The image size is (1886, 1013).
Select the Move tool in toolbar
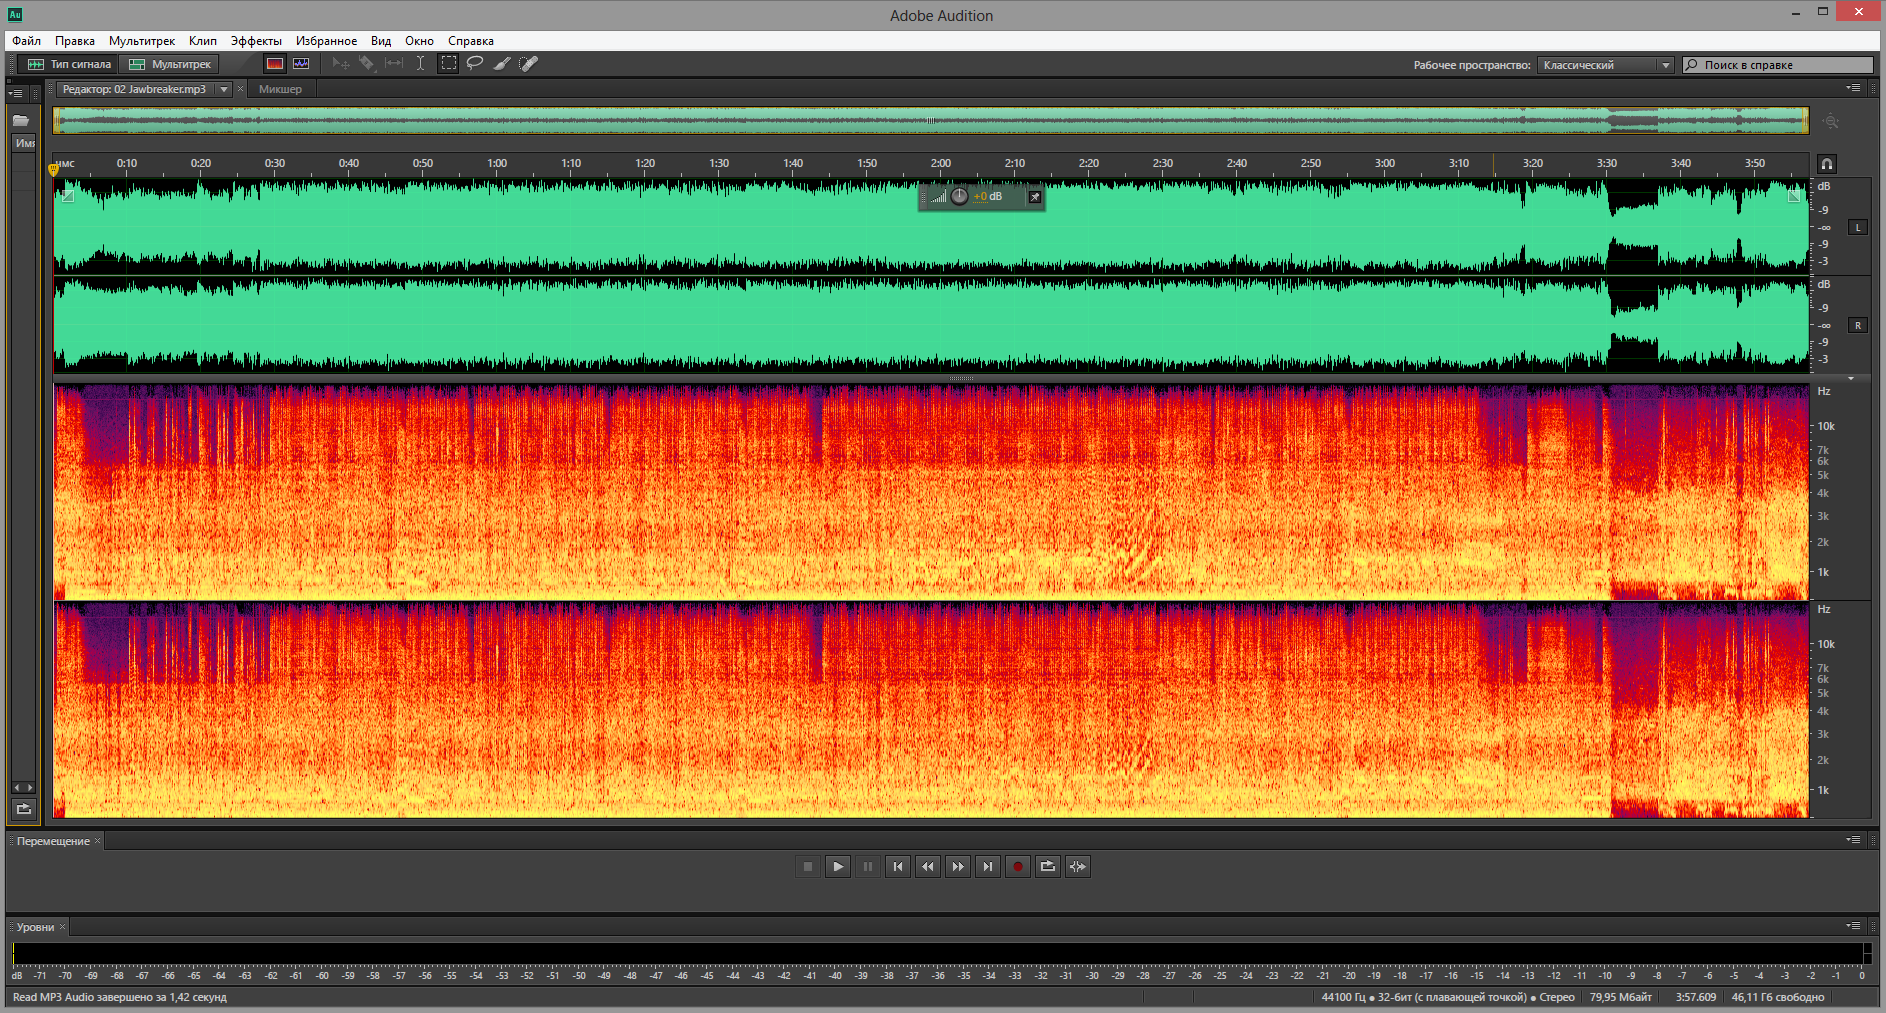pos(341,64)
